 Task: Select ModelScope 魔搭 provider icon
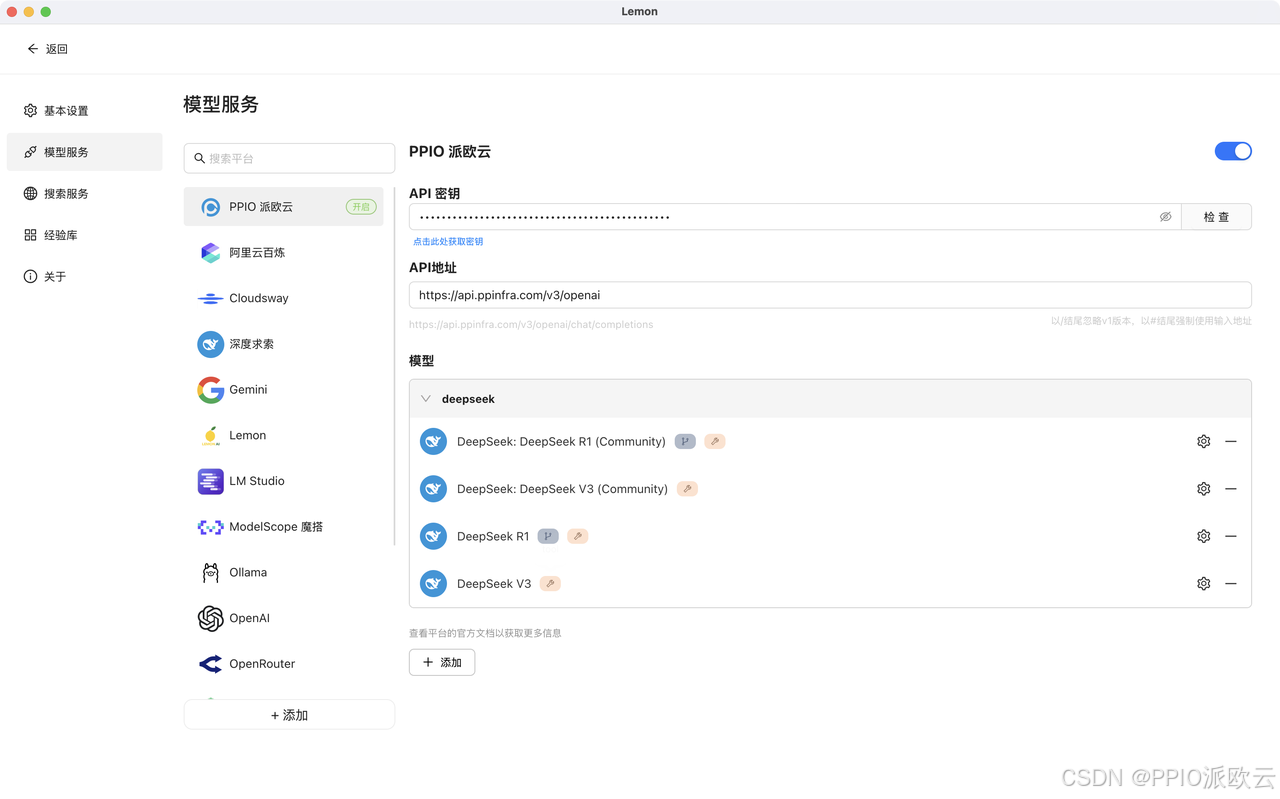(x=210, y=527)
